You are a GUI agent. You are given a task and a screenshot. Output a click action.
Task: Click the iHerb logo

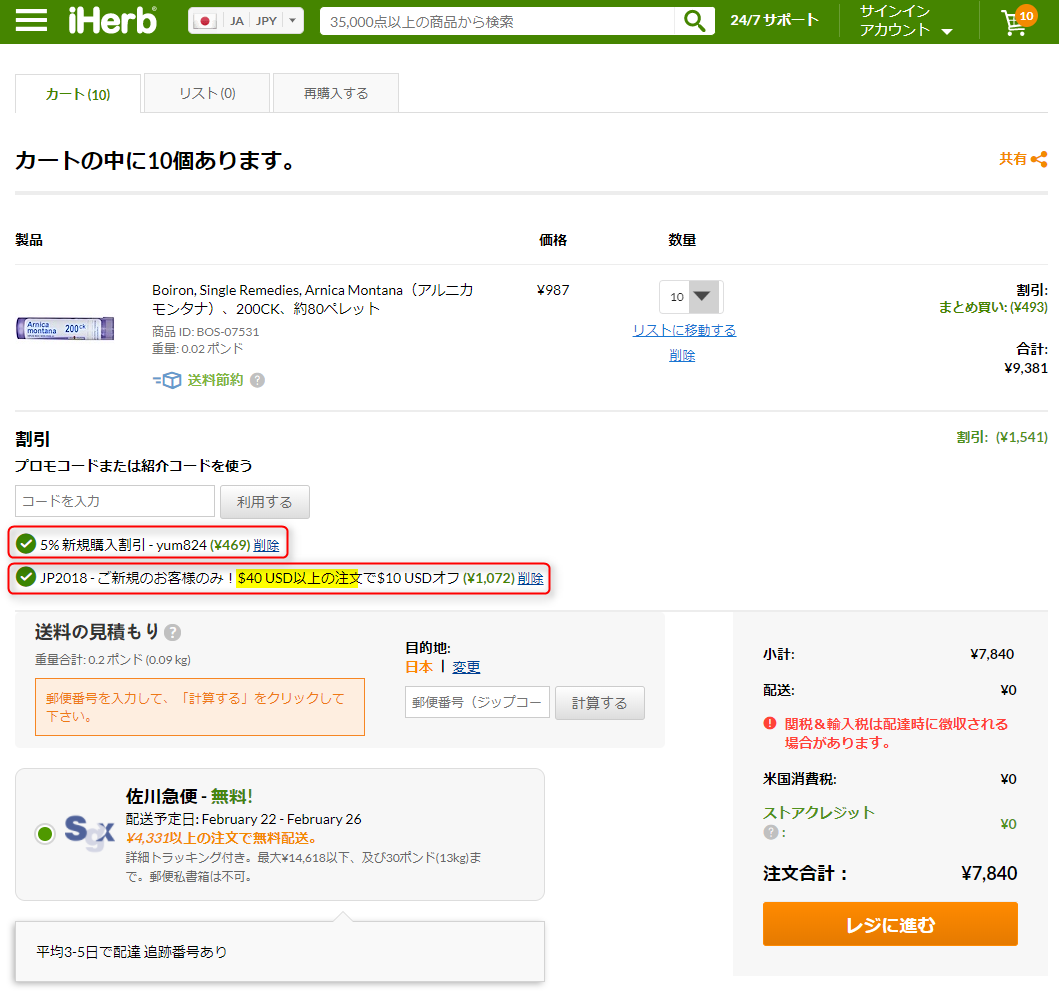(112, 20)
